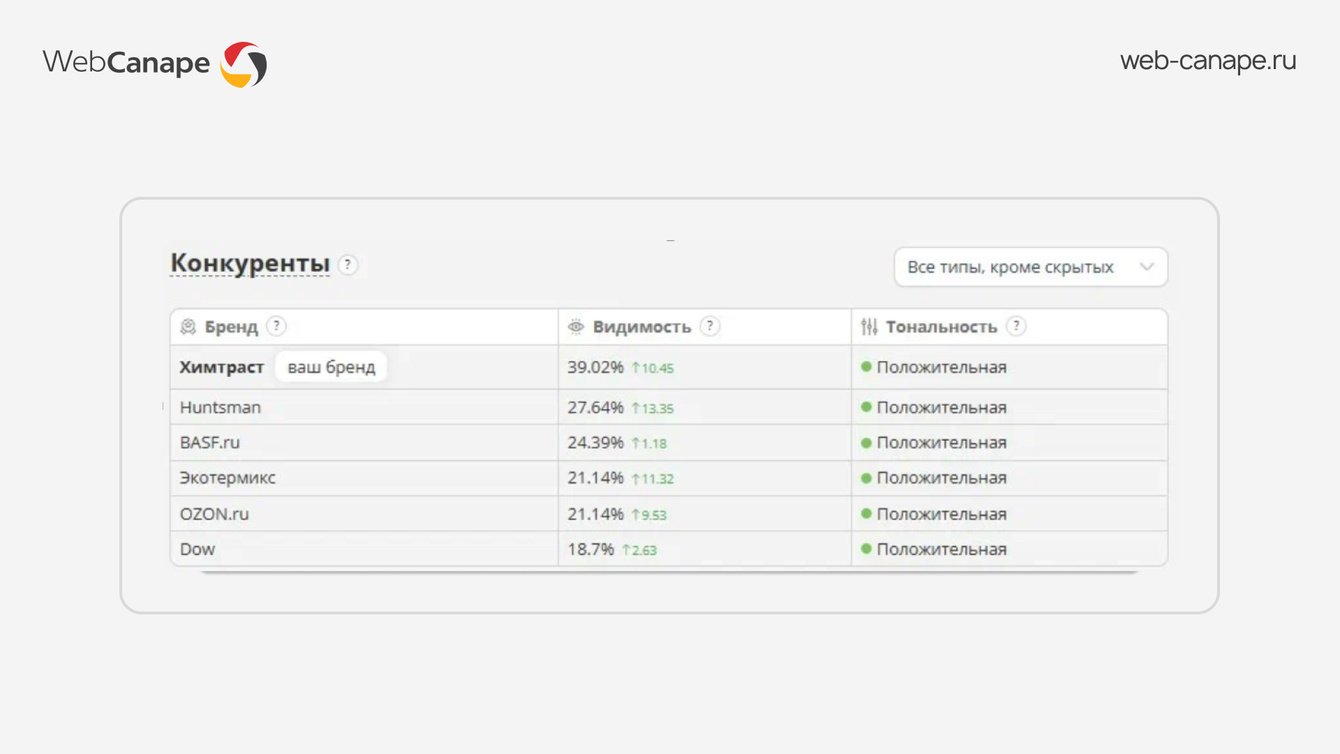
Task: Sort table by Видимость column header
Action: pos(642,327)
